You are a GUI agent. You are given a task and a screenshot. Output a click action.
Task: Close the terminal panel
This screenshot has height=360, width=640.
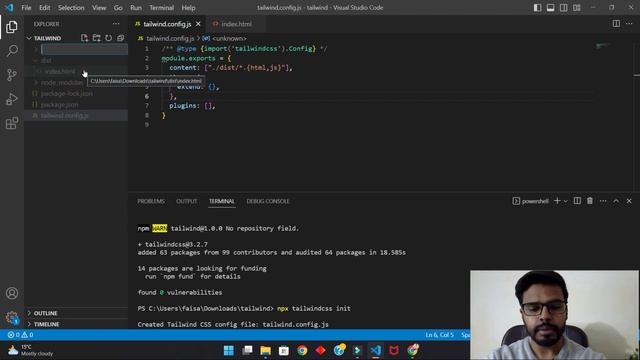[629, 201]
